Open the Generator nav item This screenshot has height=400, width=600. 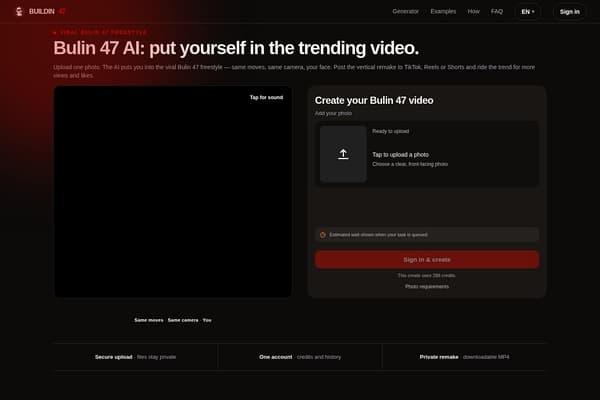coord(406,11)
